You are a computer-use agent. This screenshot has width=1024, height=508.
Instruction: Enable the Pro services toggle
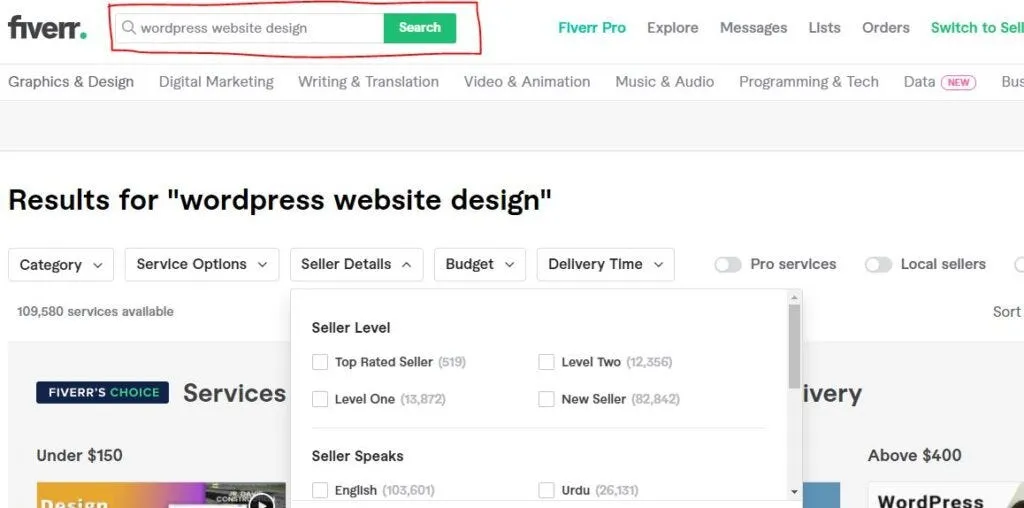pyautogui.click(x=728, y=264)
